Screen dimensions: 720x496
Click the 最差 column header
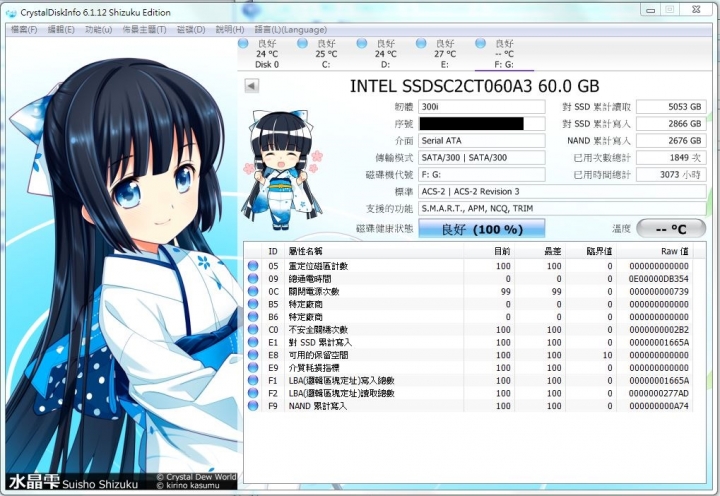[540, 251]
